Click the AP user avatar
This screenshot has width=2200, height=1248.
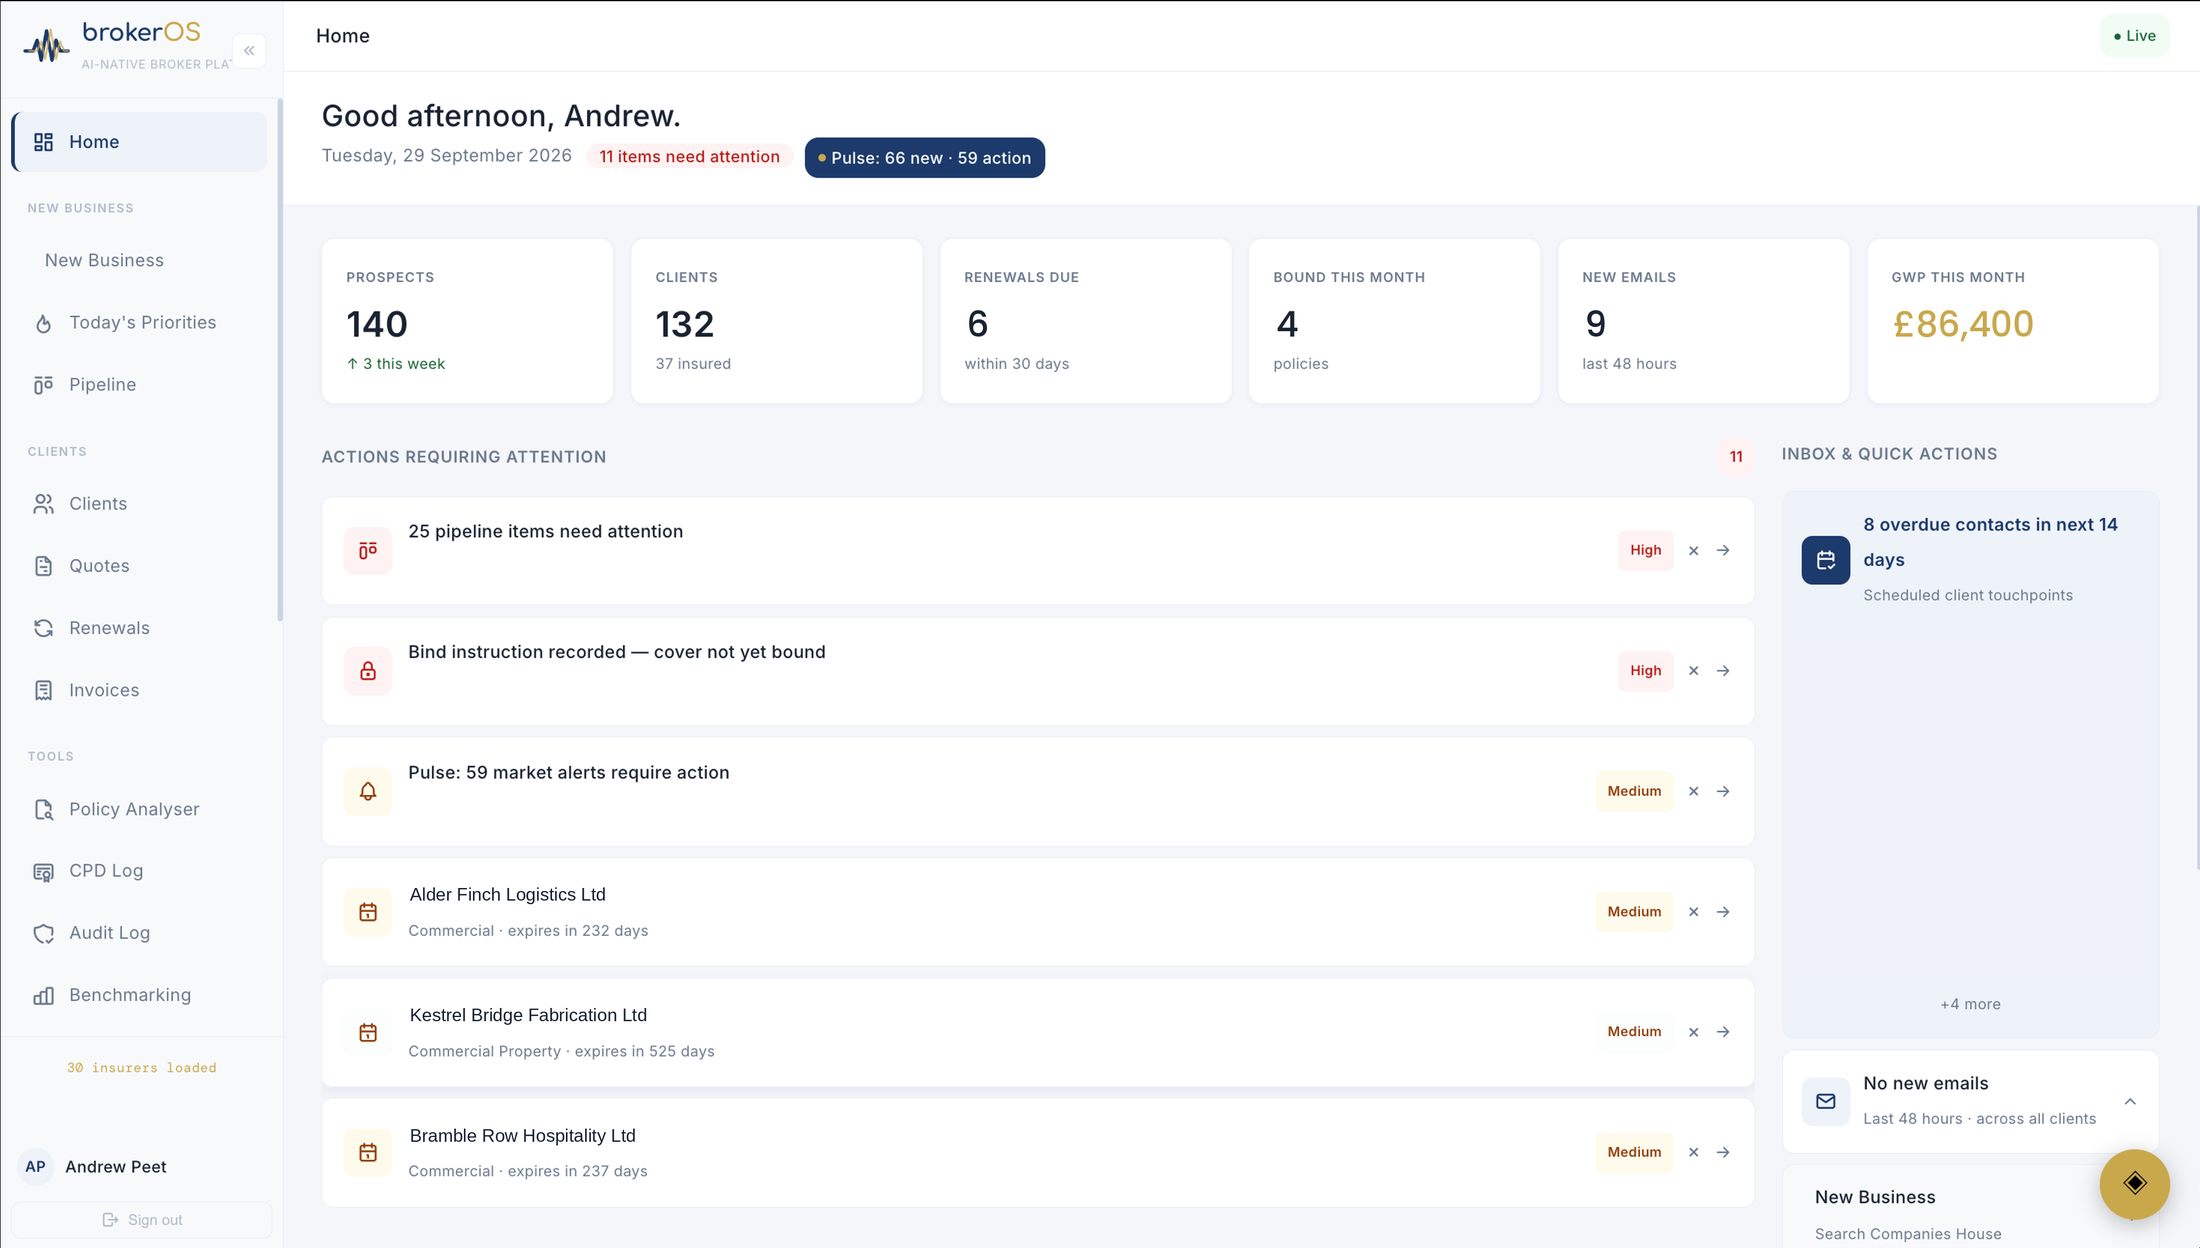tap(36, 1167)
